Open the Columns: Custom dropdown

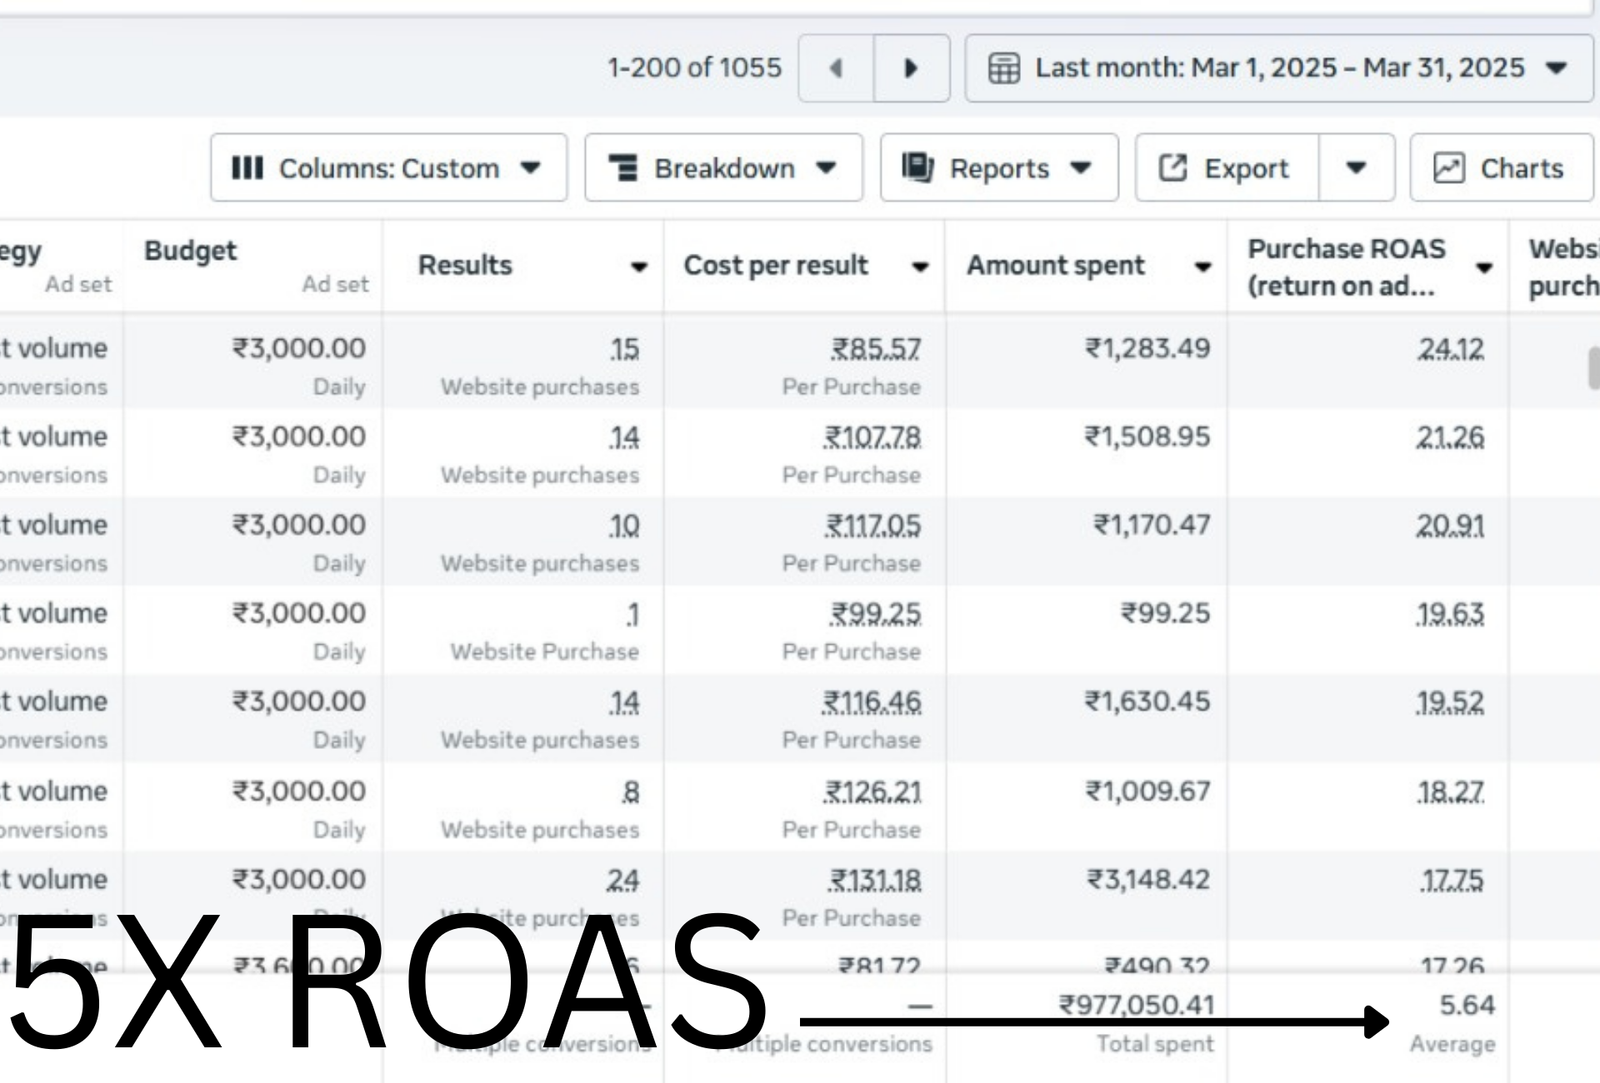(388, 168)
